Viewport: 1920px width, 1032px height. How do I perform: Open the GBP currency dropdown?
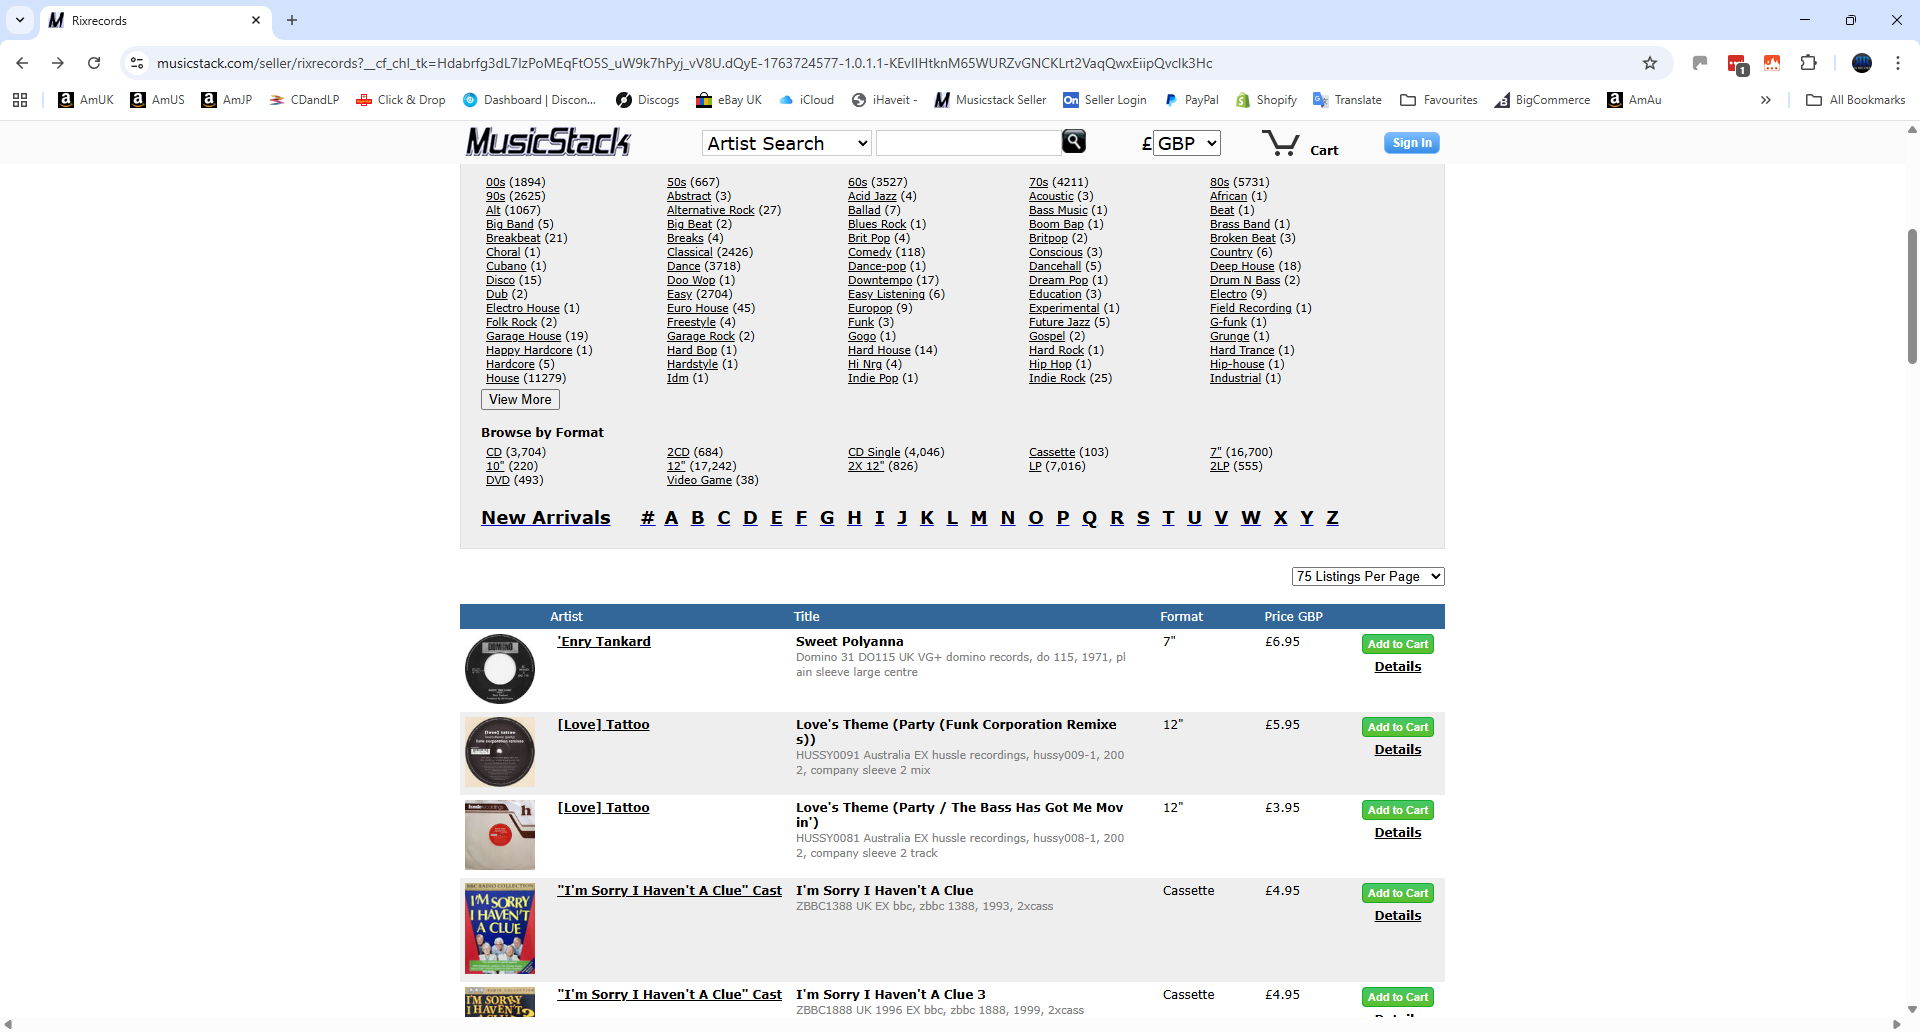[1186, 143]
